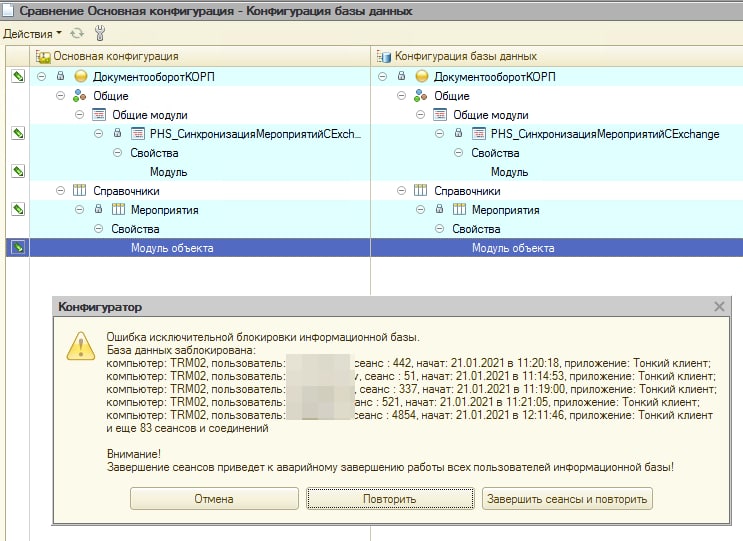Click the Мероприятия catalog icon on left
Viewport: 743px width, 541px height.
pos(118,209)
